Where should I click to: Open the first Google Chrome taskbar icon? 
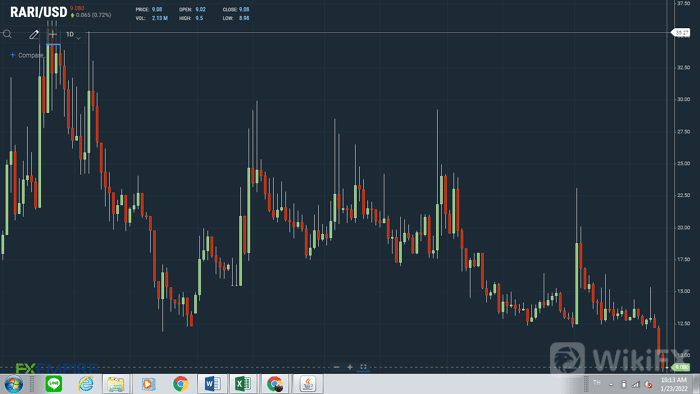[180, 384]
